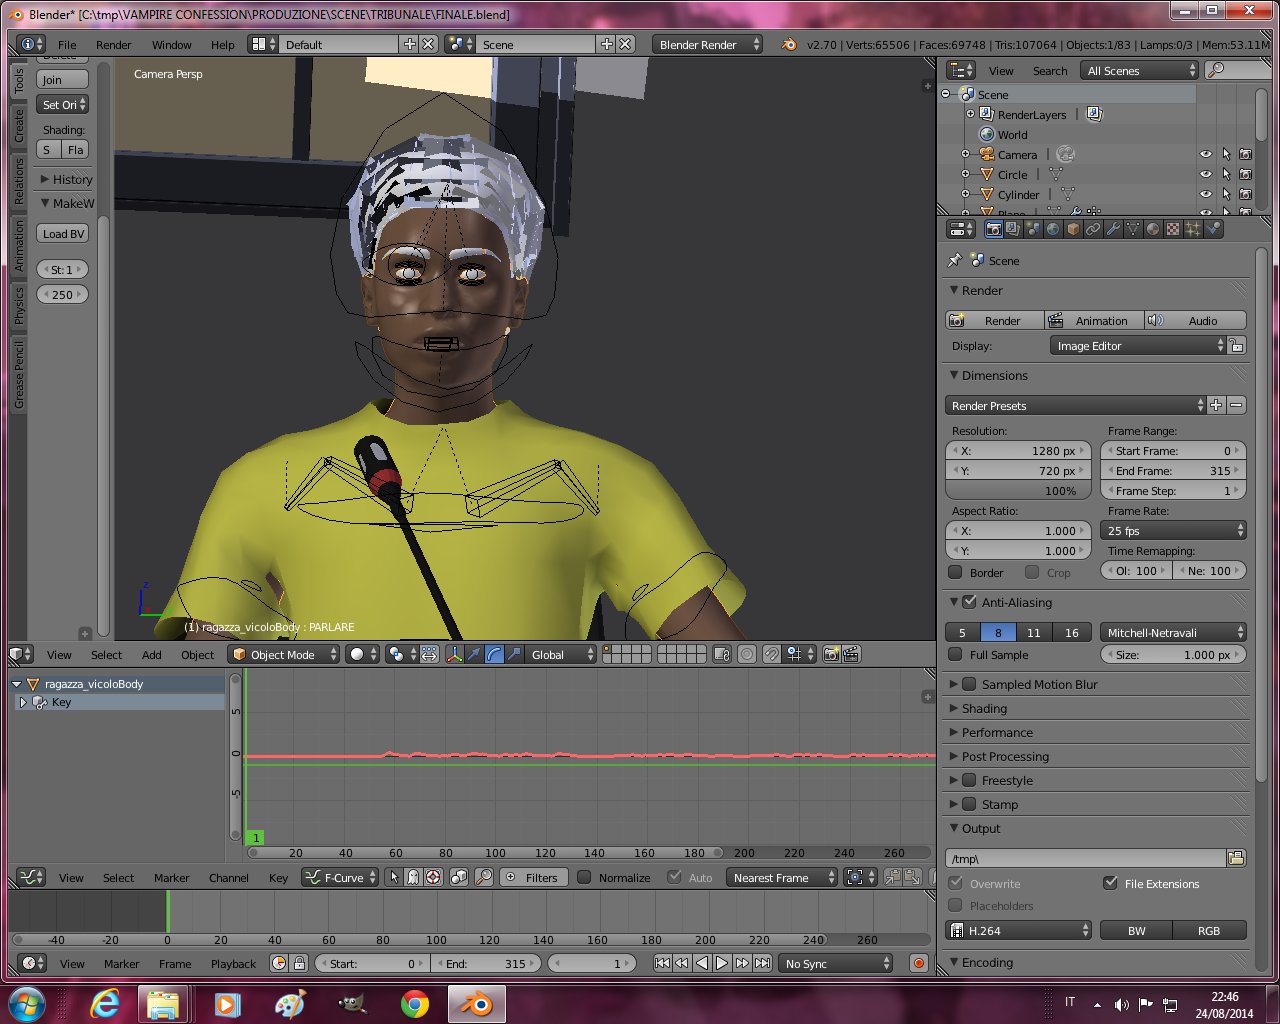Click the OpenGL render animation clapper icon
Viewport: 1280px width, 1024px height.
pos(851,654)
